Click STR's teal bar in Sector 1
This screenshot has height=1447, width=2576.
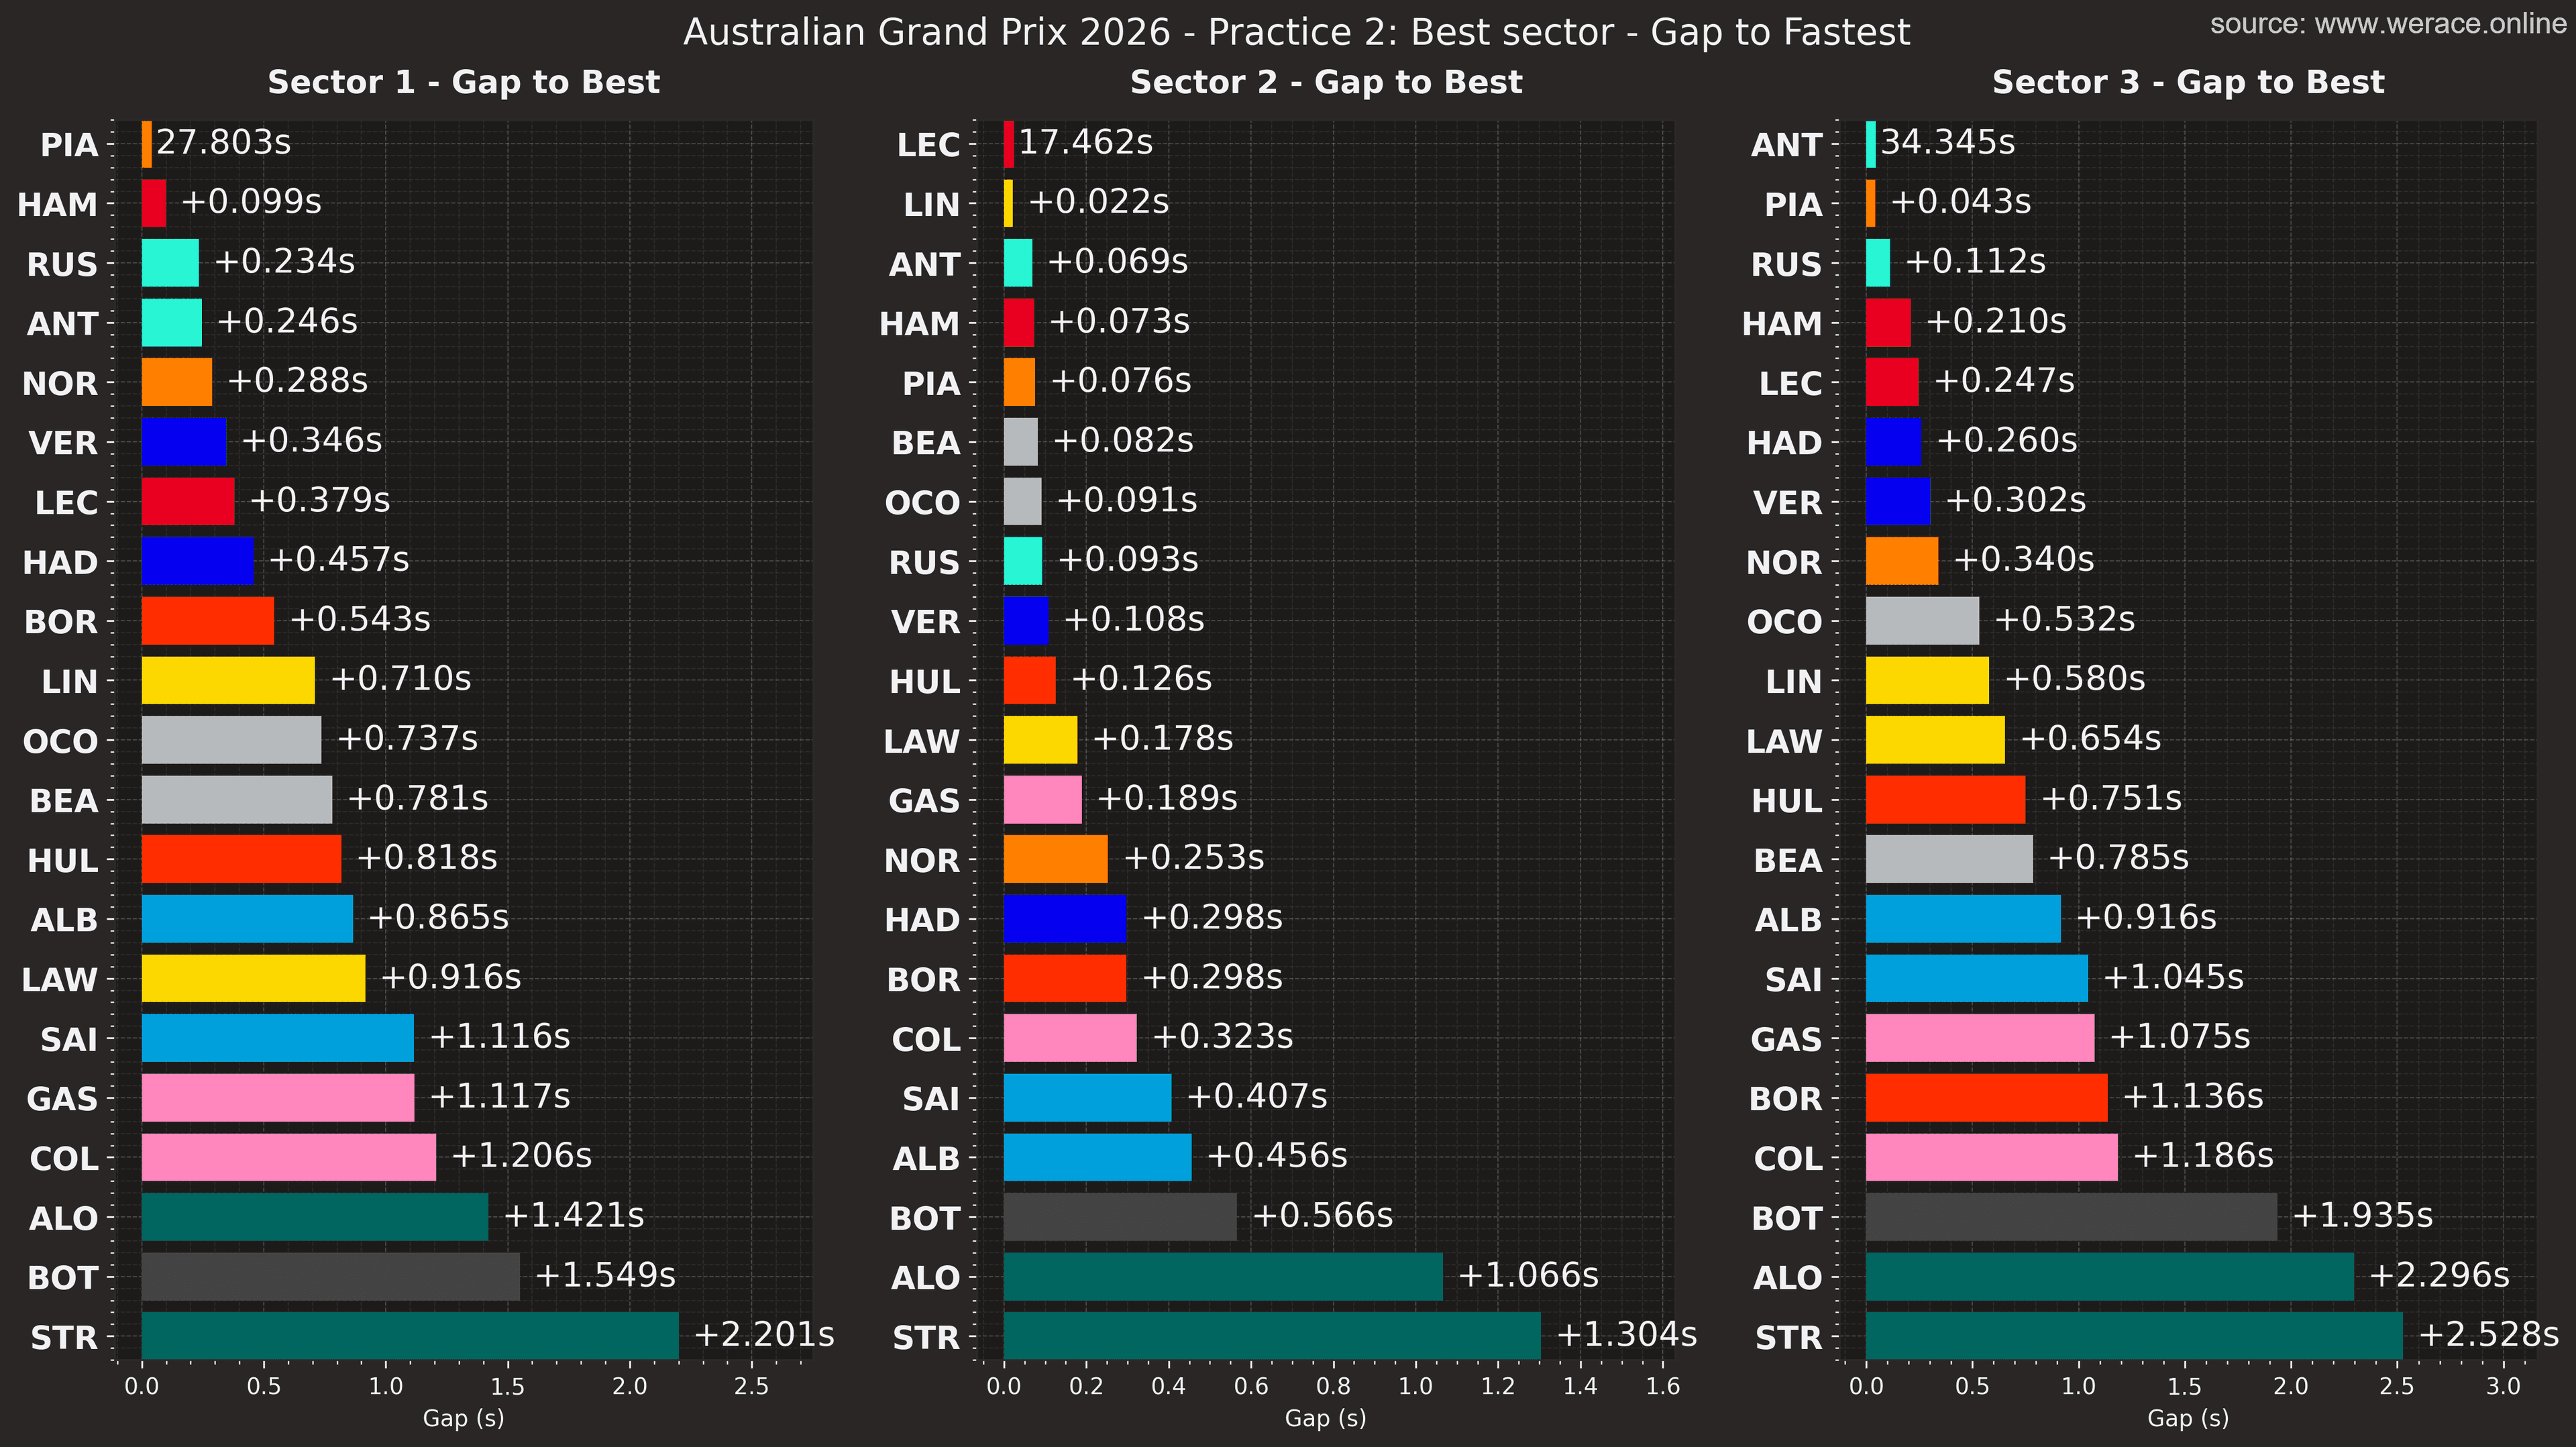[410, 1336]
